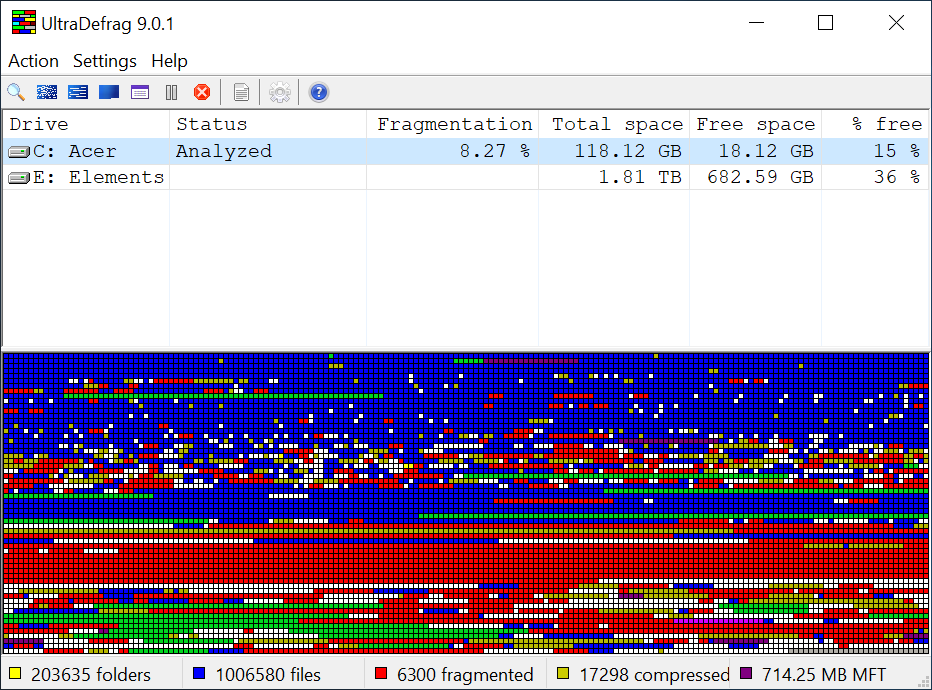Open the Action menu
The image size is (932, 690).
33,61
